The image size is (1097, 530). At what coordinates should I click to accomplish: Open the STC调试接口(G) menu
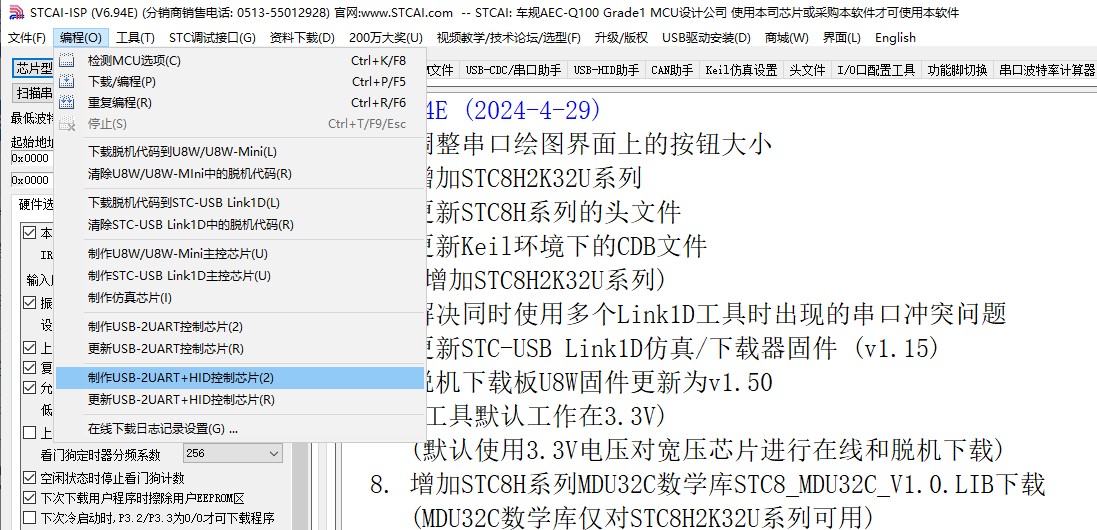coord(212,38)
